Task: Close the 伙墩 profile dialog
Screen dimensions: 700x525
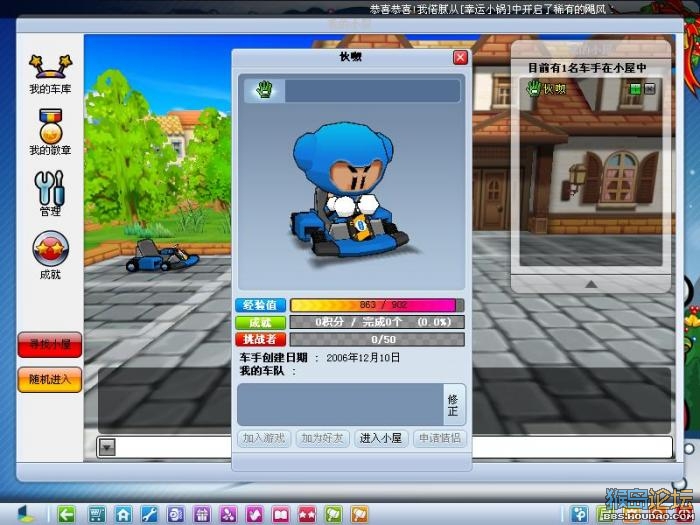Action: tap(460, 58)
